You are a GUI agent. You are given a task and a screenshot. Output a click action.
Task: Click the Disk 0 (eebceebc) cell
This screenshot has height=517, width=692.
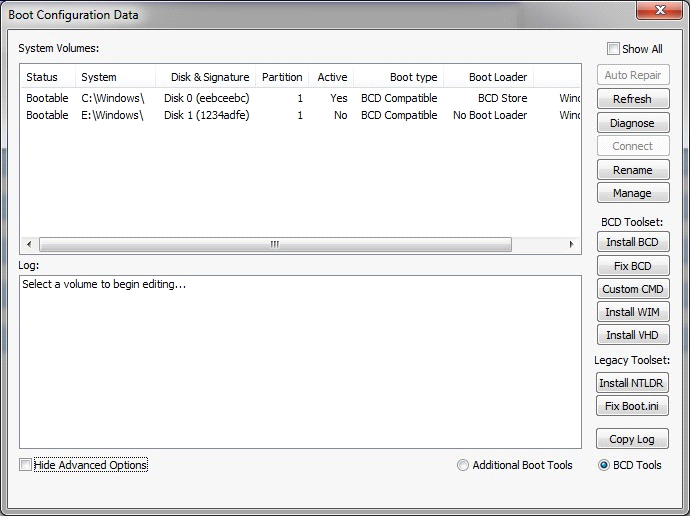point(207,98)
